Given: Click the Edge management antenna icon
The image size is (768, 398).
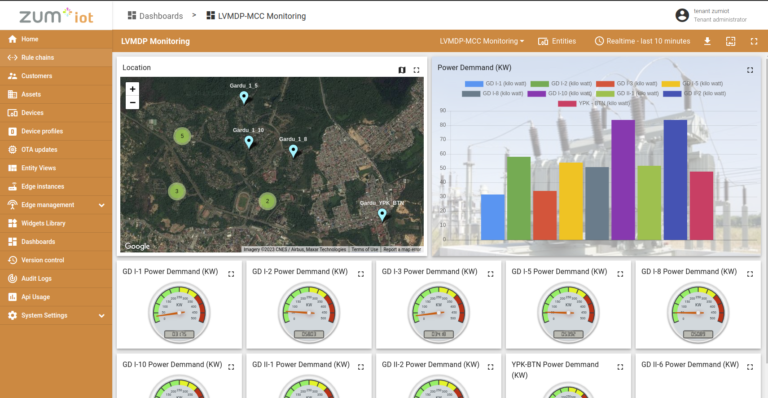Looking at the screenshot, I should click(12, 205).
